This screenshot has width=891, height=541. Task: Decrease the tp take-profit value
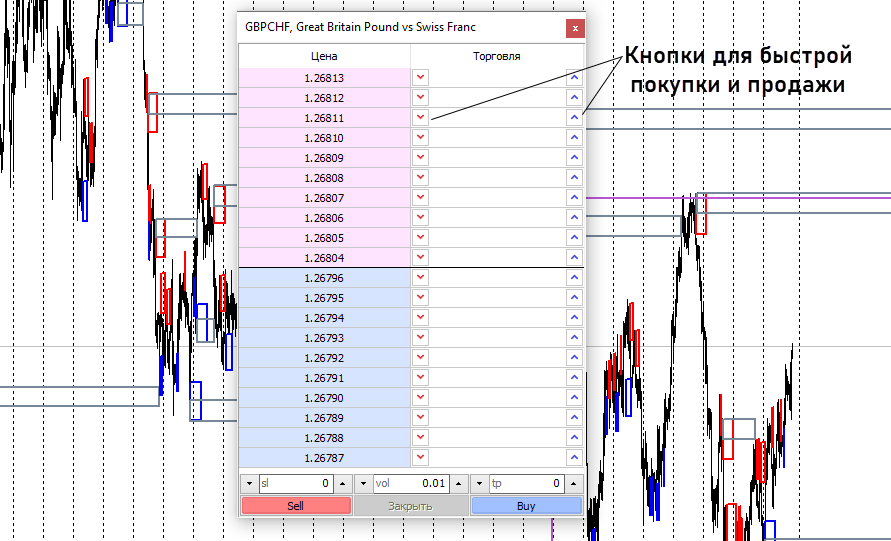click(480, 483)
